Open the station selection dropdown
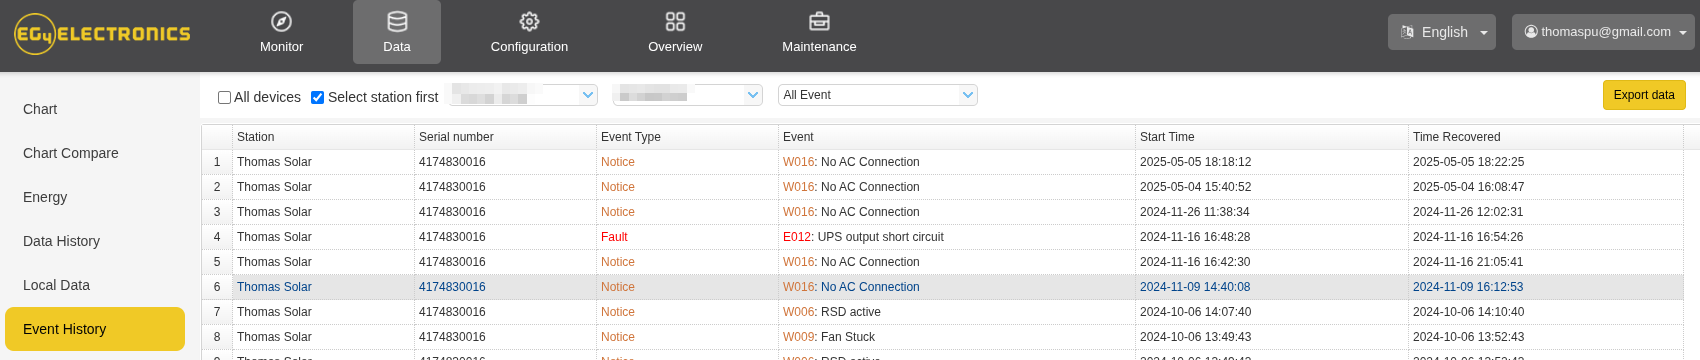 [x=522, y=95]
